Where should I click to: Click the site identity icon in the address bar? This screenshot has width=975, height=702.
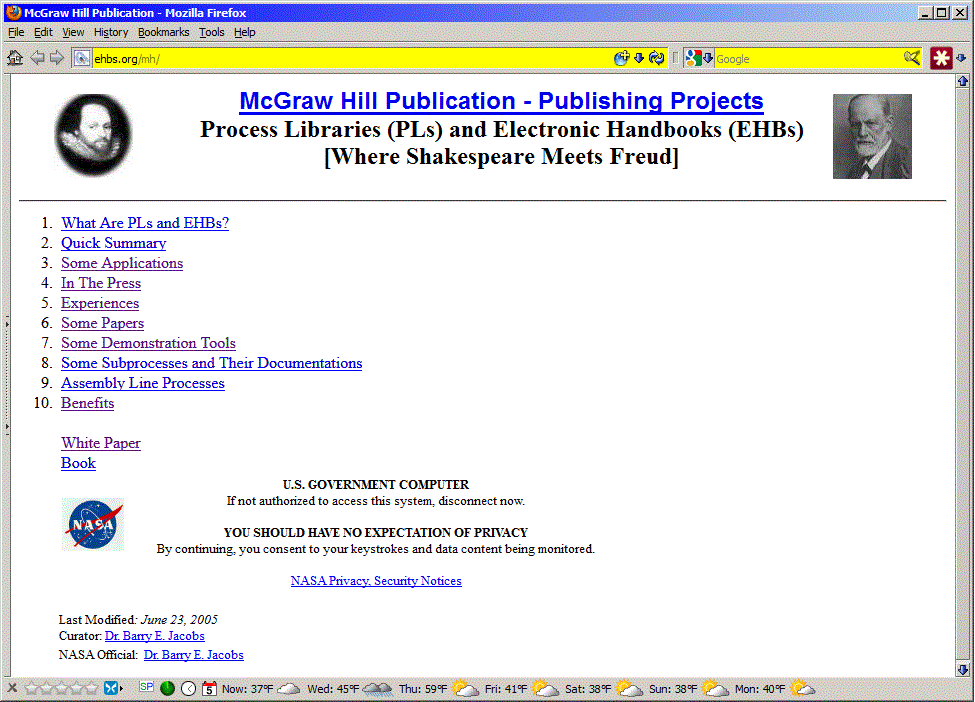[81, 58]
